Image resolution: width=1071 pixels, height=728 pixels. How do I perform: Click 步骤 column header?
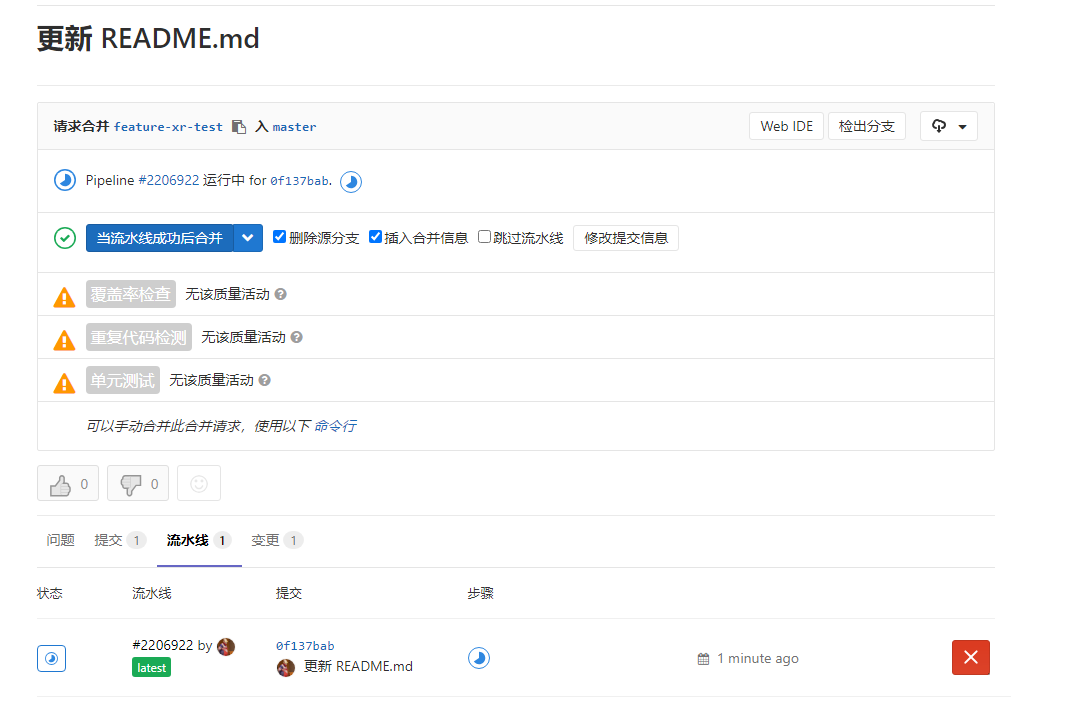click(x=481, y=593)
